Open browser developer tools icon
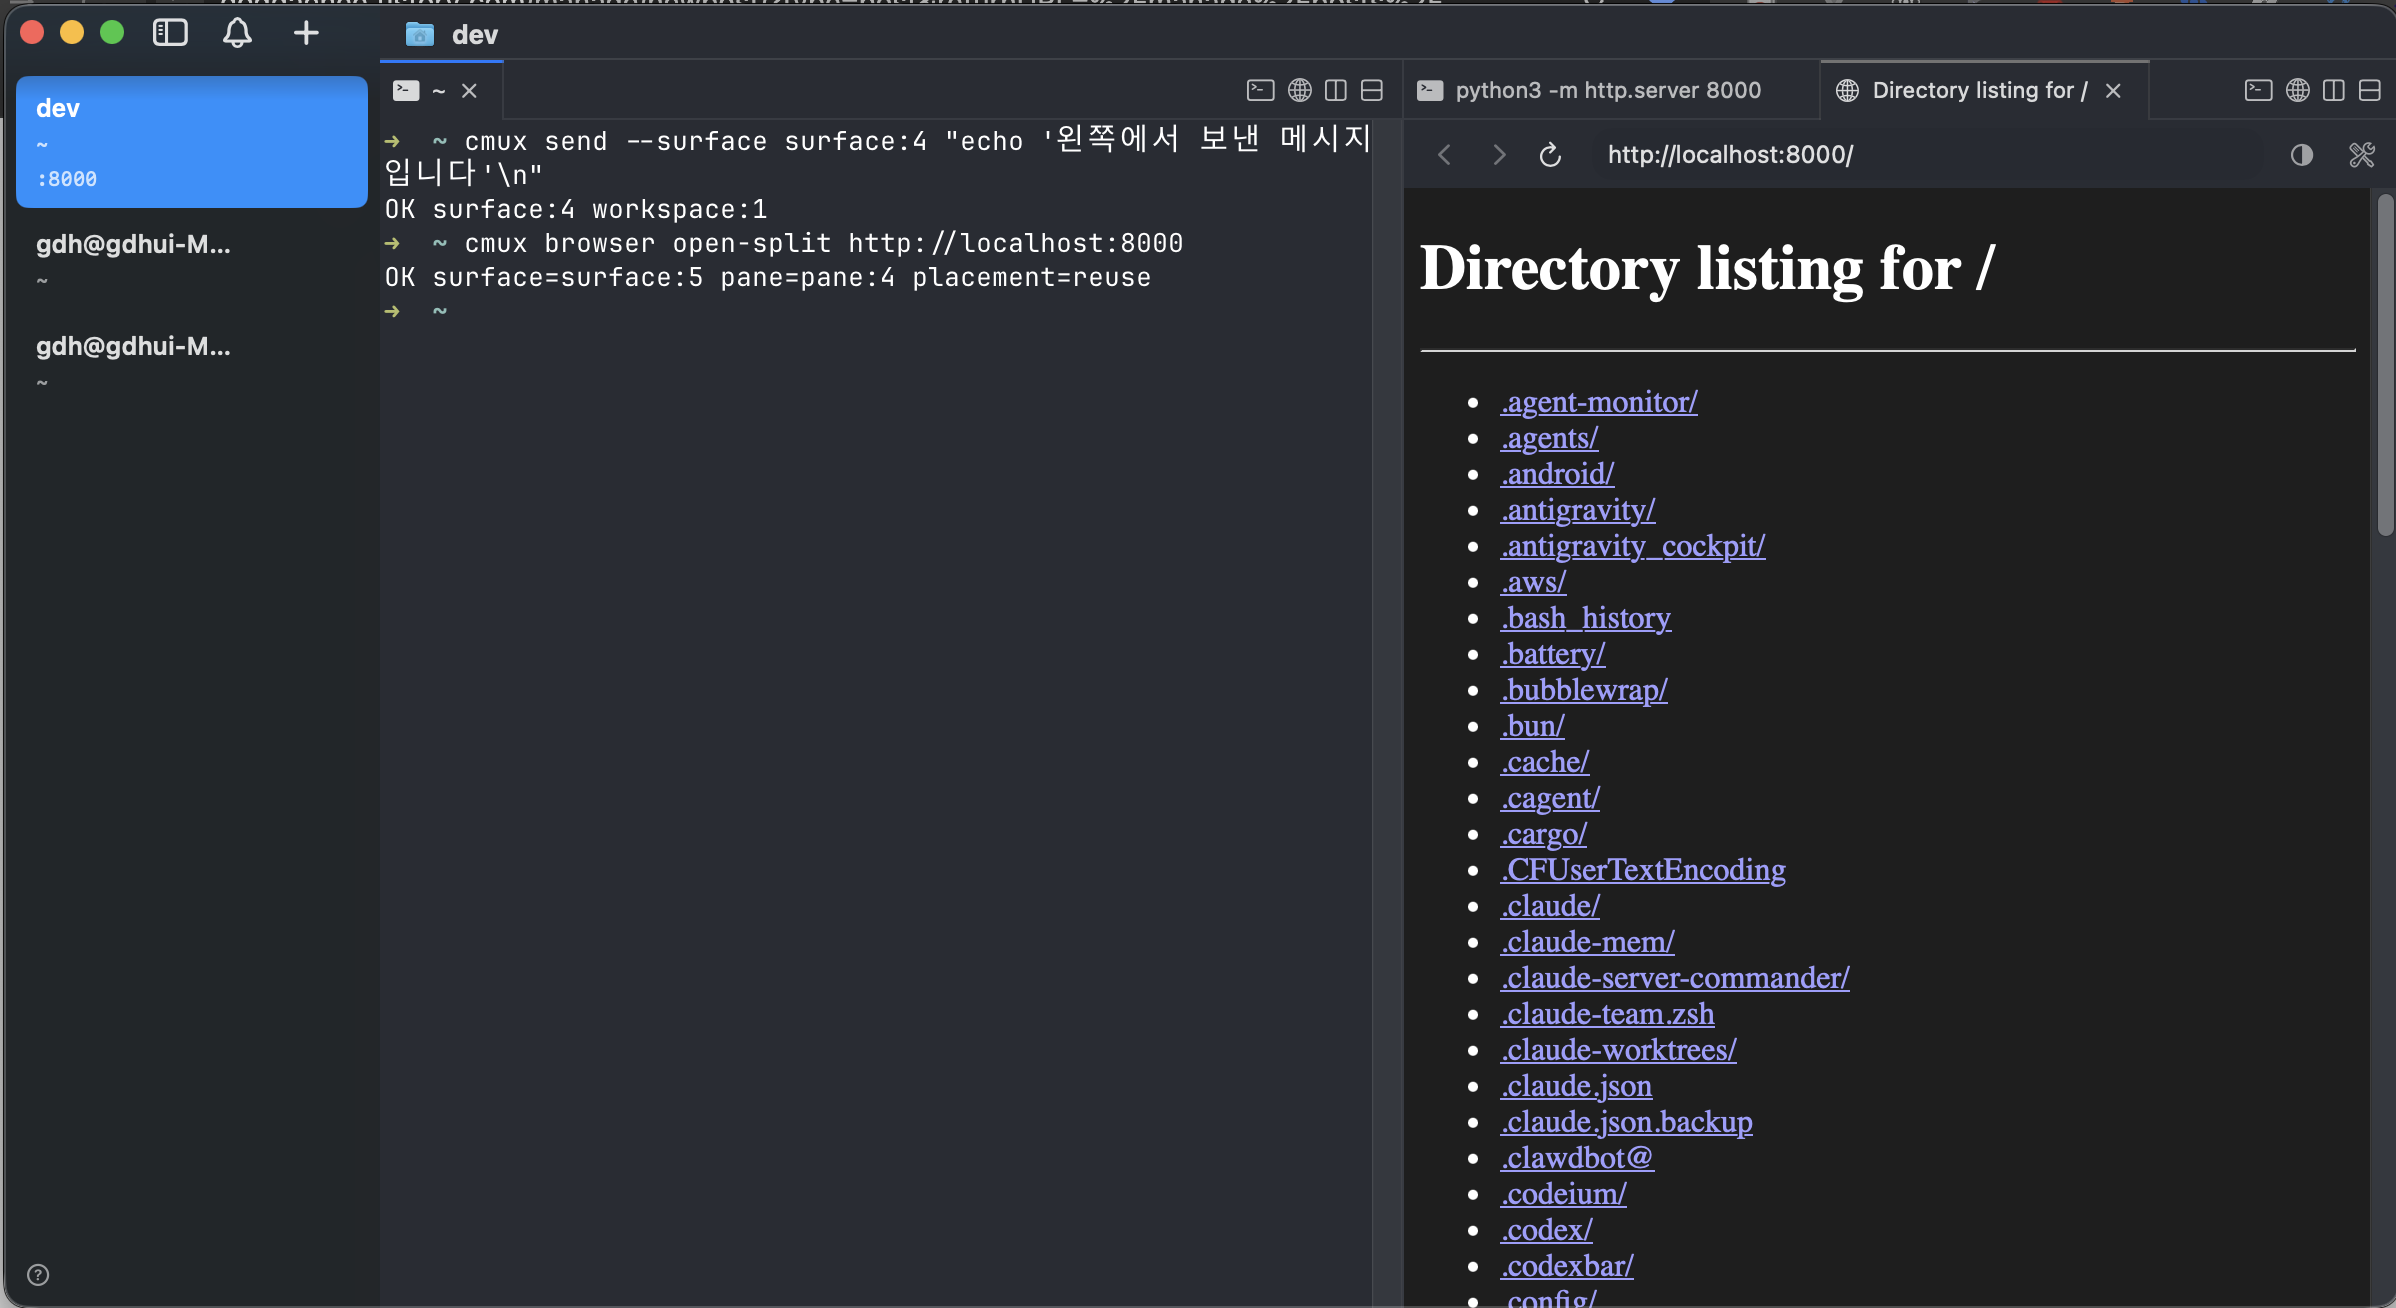 coord(2361,155)
